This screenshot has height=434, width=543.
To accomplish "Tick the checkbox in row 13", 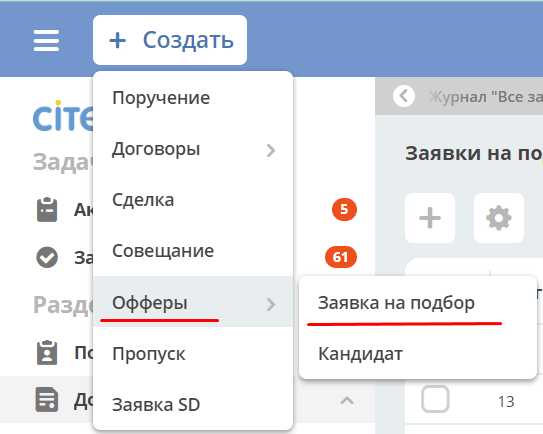I will 435,399.
